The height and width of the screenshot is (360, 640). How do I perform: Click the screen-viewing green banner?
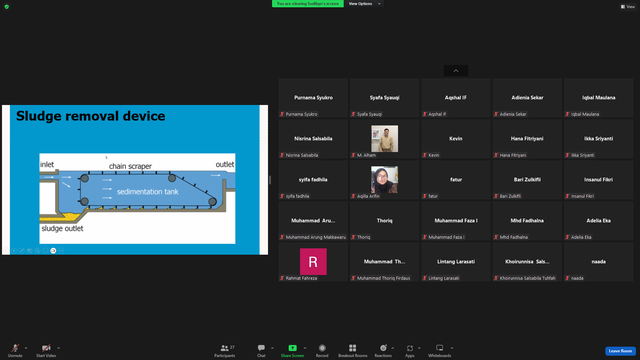[308, 4]
